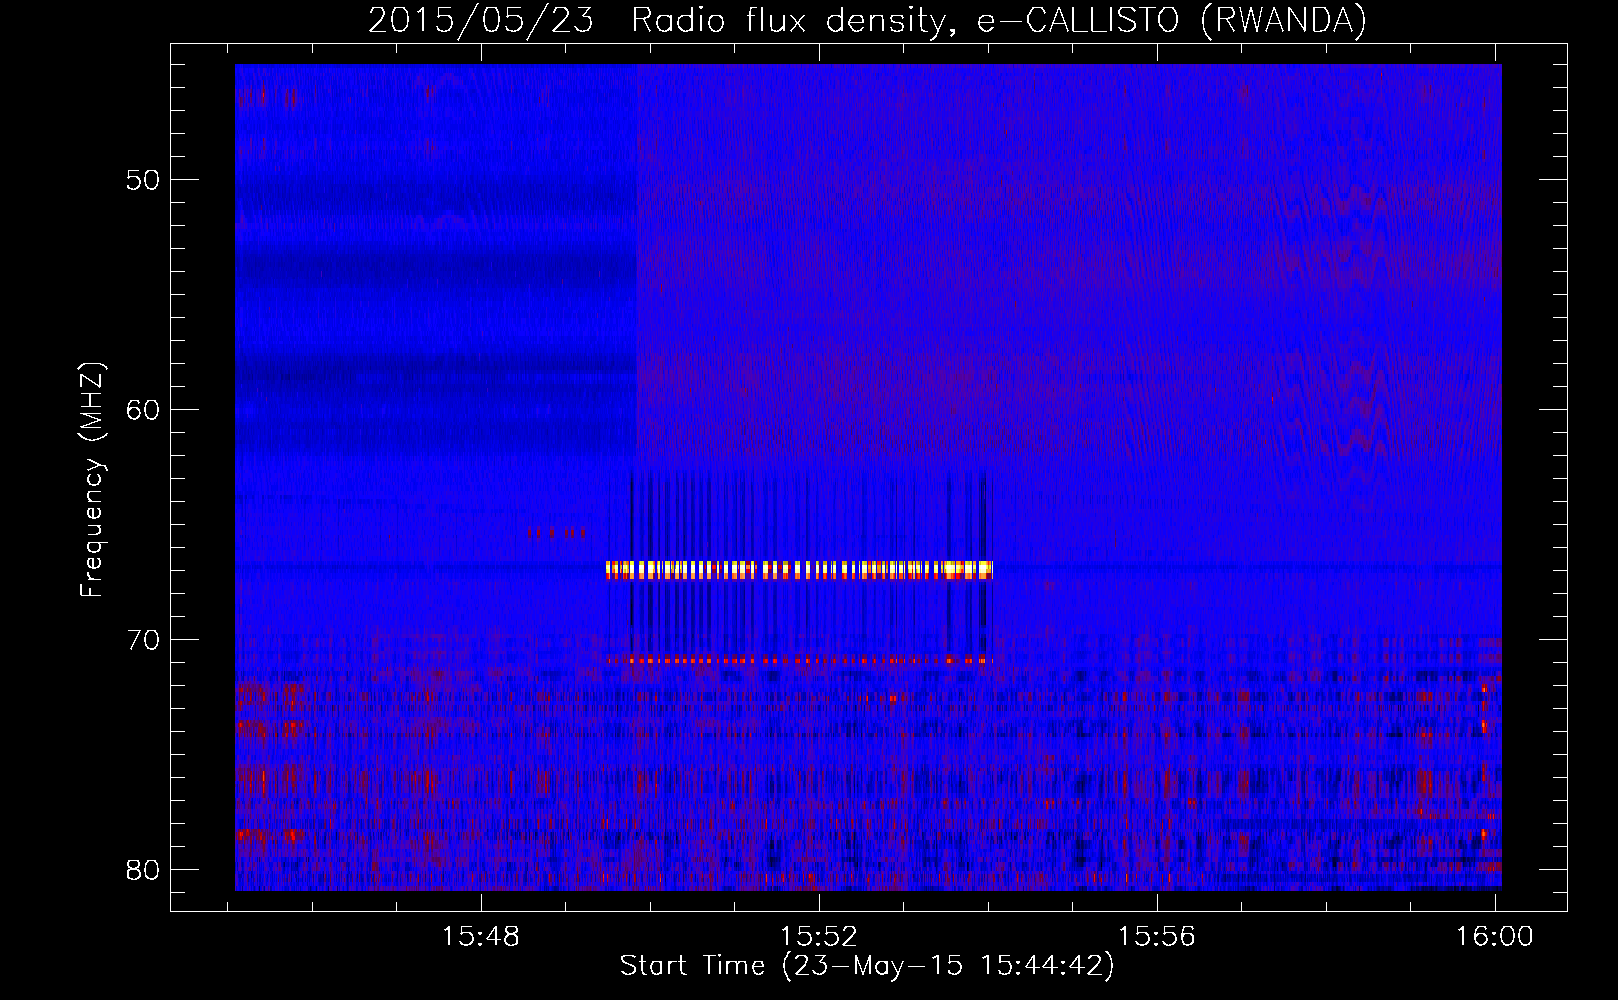Click the time tick label "15:56"
The image size is (1618, 1000).
(1157, 937)
